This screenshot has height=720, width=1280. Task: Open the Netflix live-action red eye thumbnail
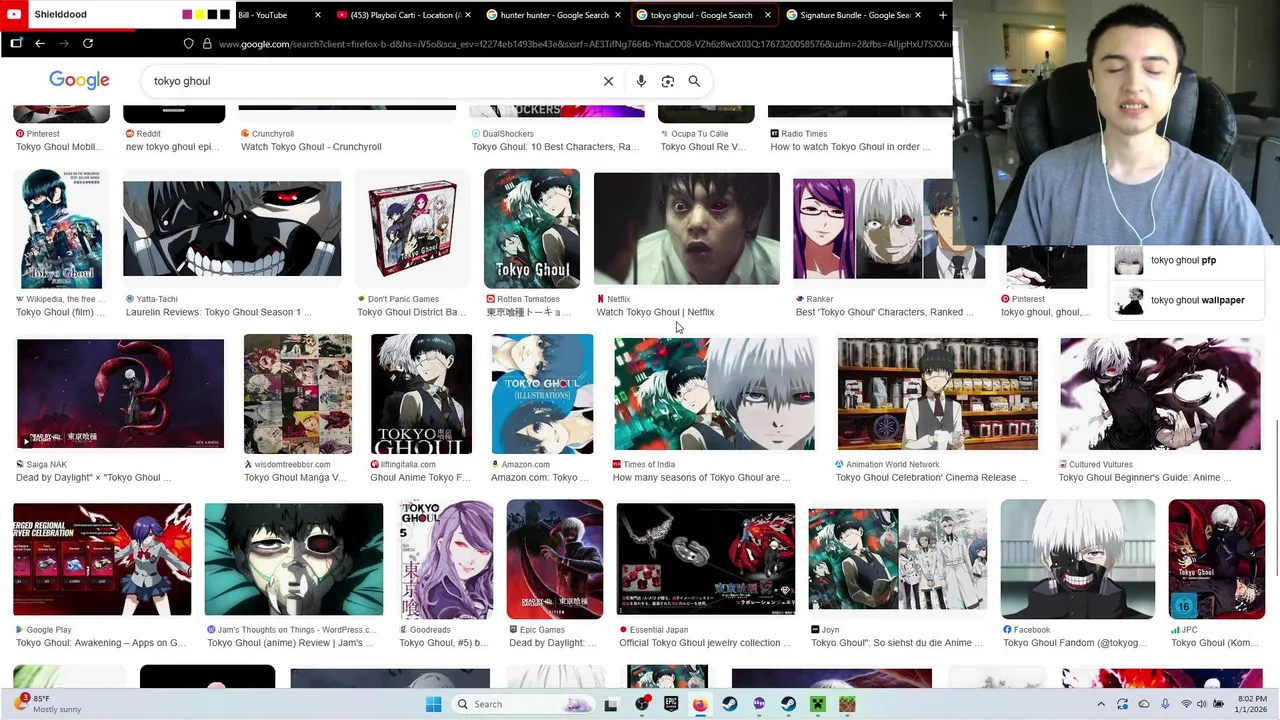(686, 229)
